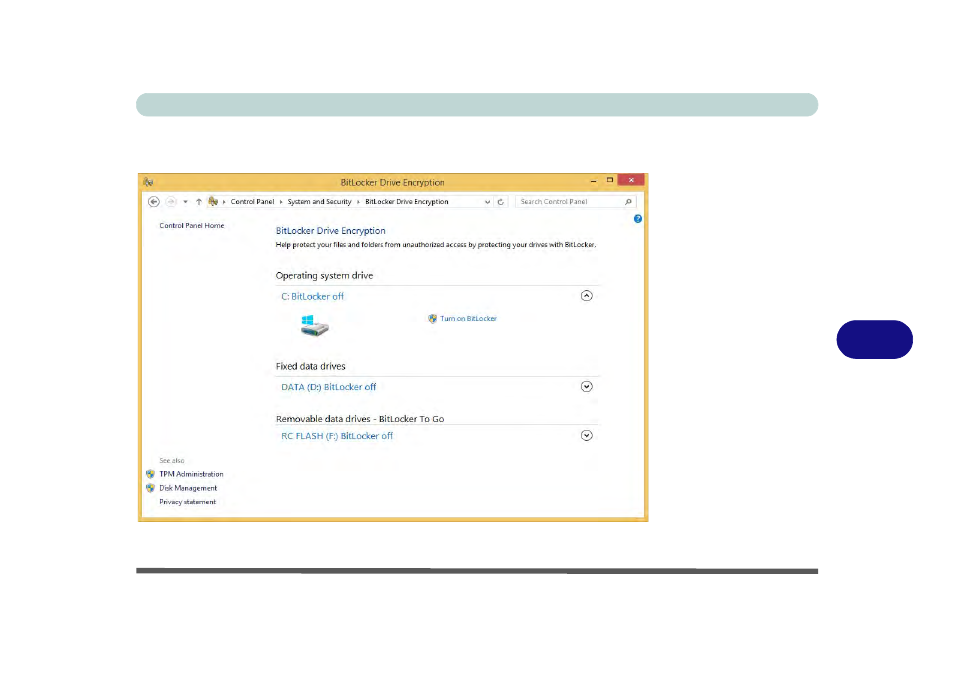Screen dimensions: 954x673
Task: Select Control Panel in the breadcrumb
Action: (x=252, y=201)
